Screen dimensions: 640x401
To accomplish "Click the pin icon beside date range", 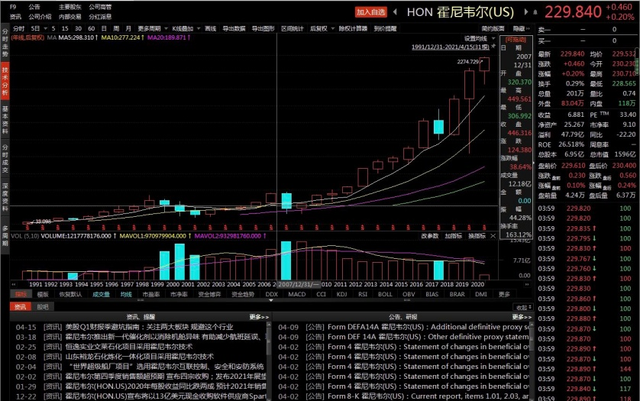I will point(494,47).
